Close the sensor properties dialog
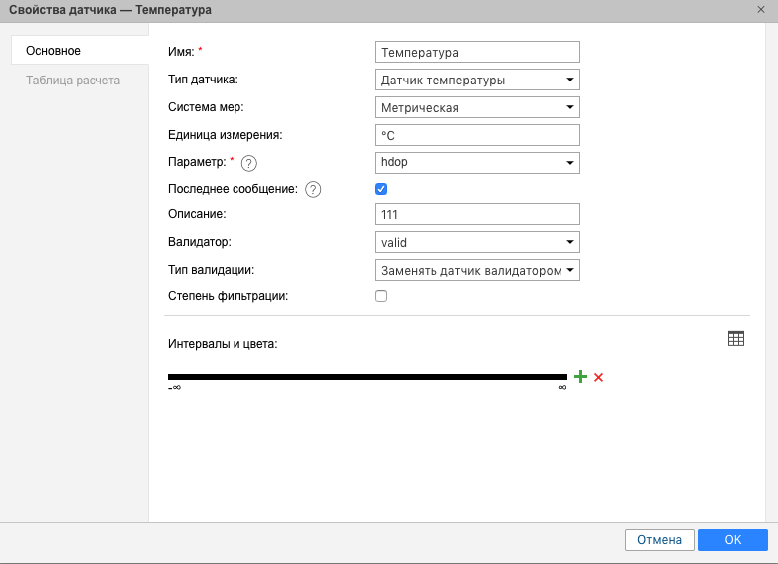The height and width of the screenshot is (564, 778). [761, 9]
